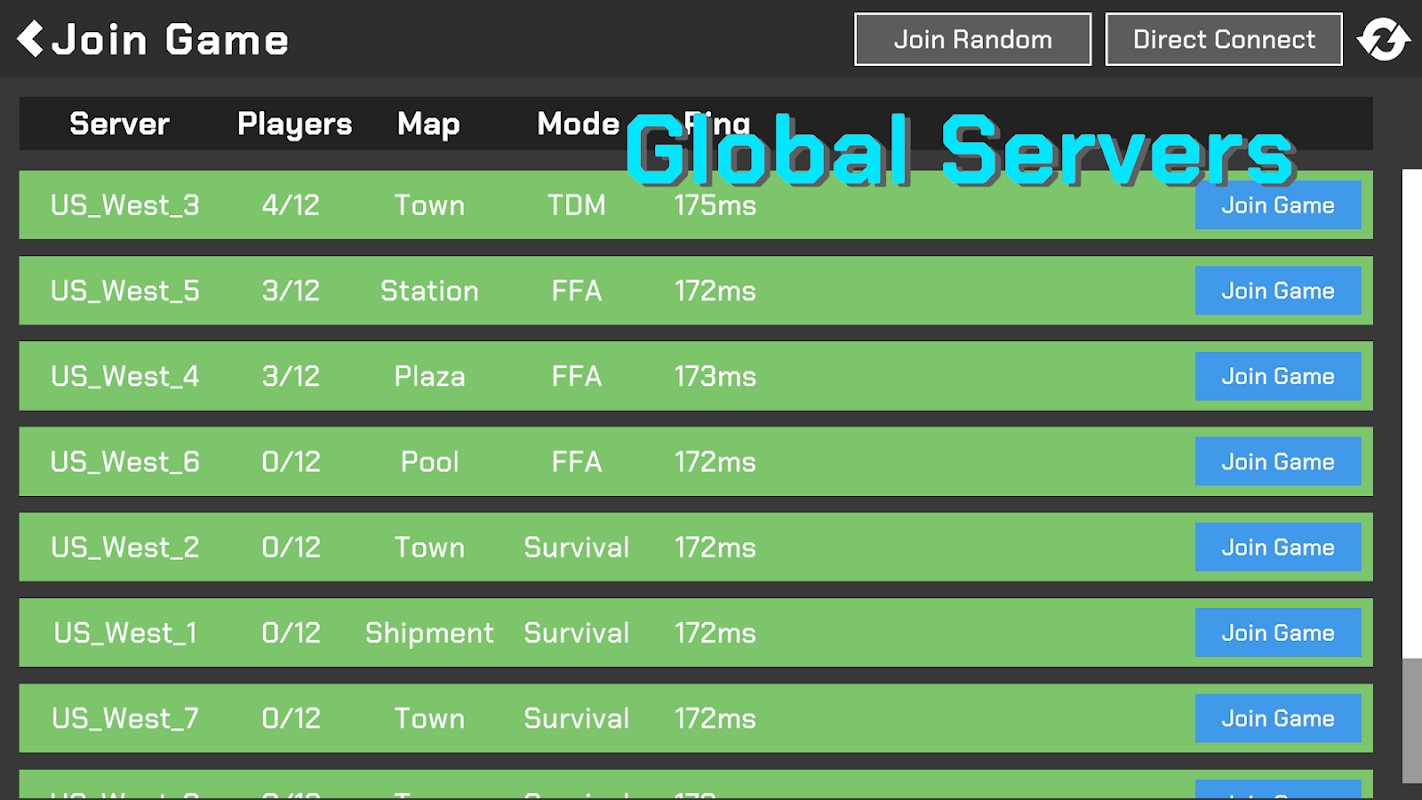Refresh the server list with the circular arrows icon
Screen dimensions: 1422x800
(x=1383, y=40)
